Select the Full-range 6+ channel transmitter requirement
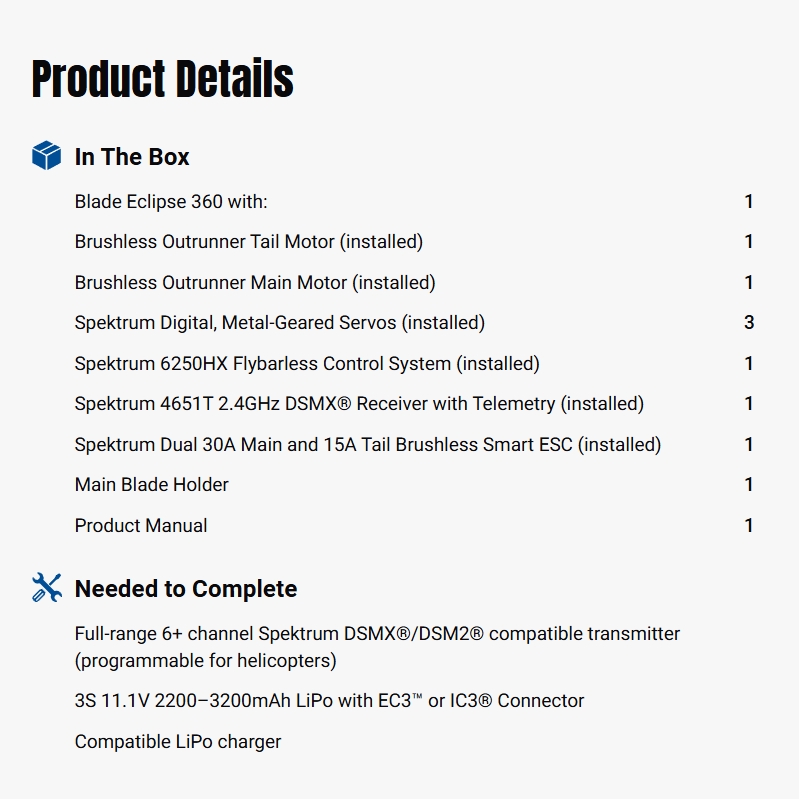799x799 pixels. coord(377,647)
